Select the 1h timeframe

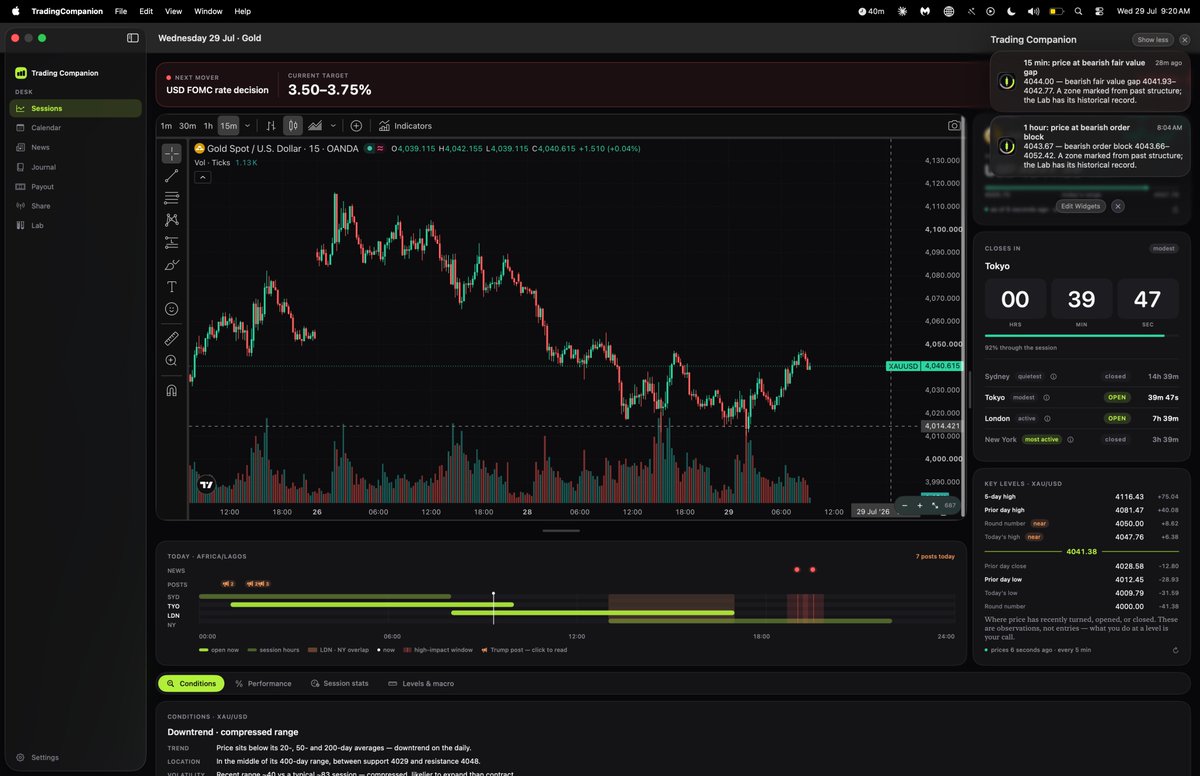[208, 126]
